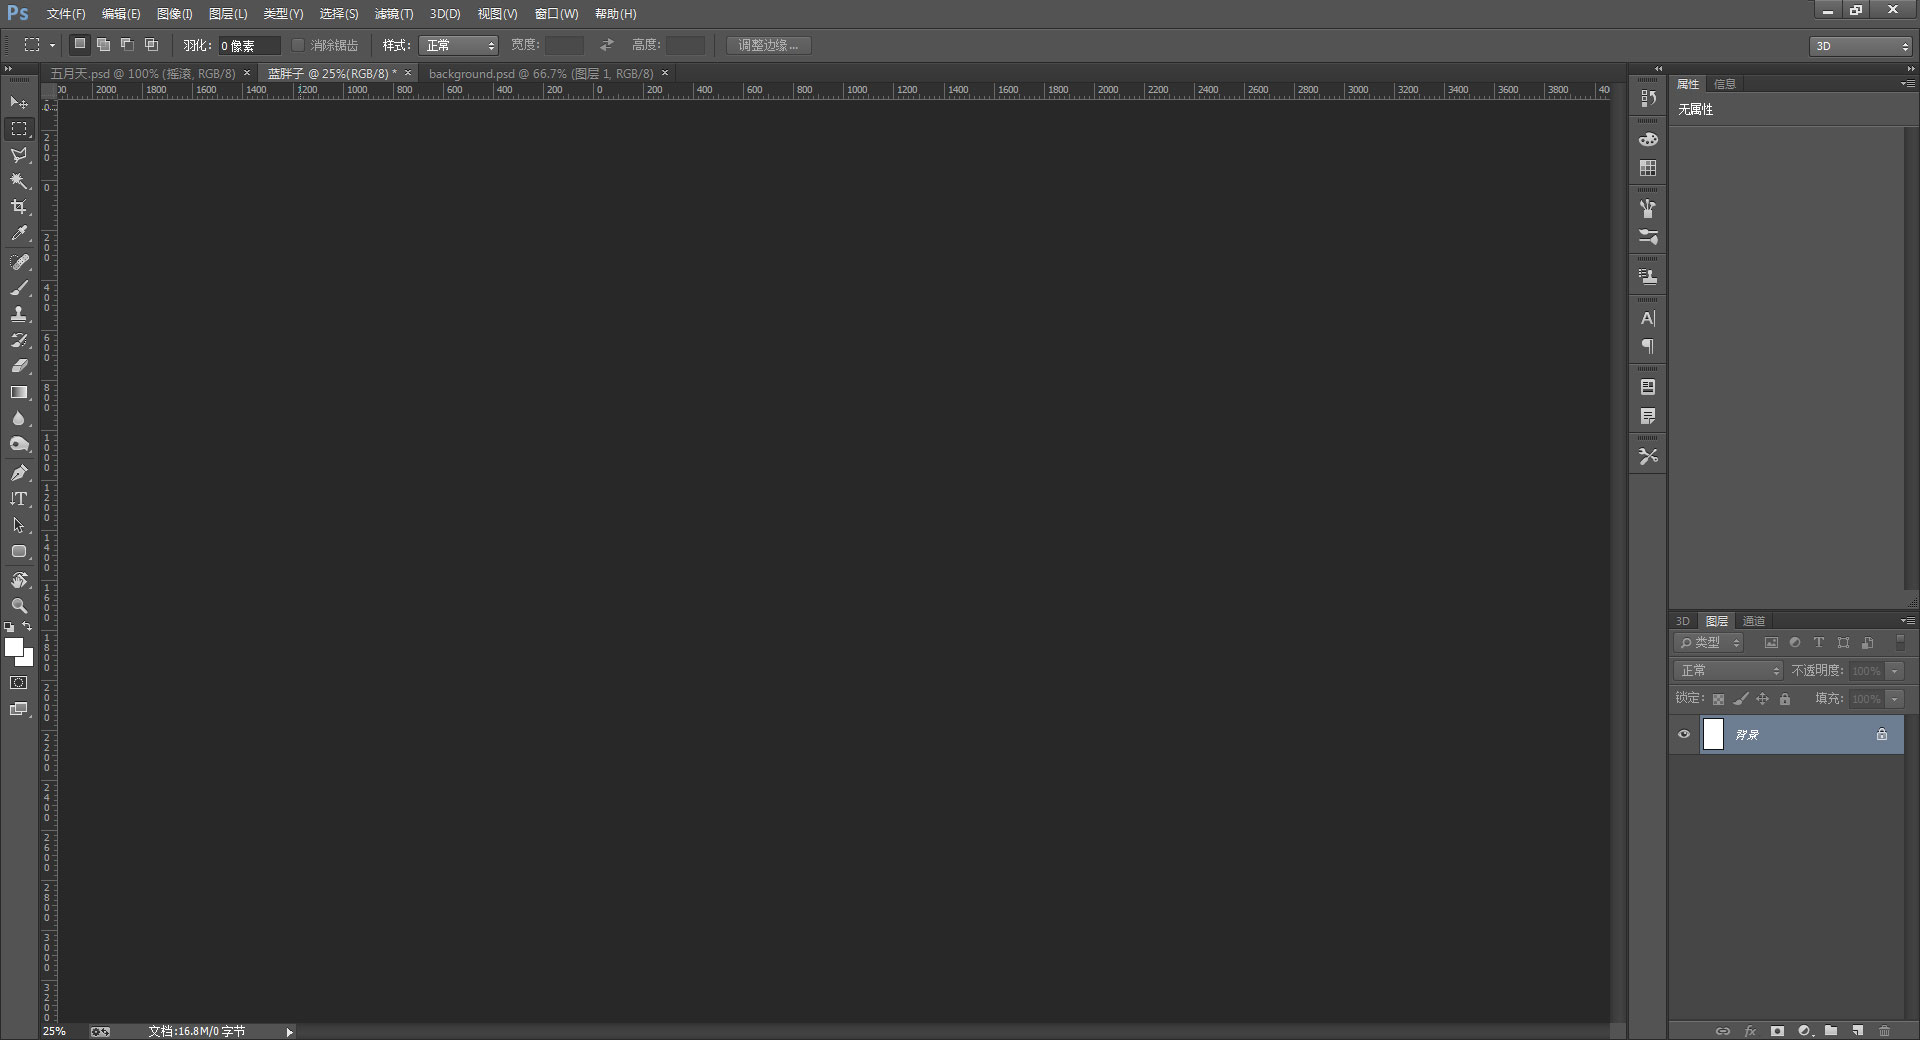This screenshot has height=1040, width=1920.
Task: Toggle Quick Mask mode
Action: (19, 683)
